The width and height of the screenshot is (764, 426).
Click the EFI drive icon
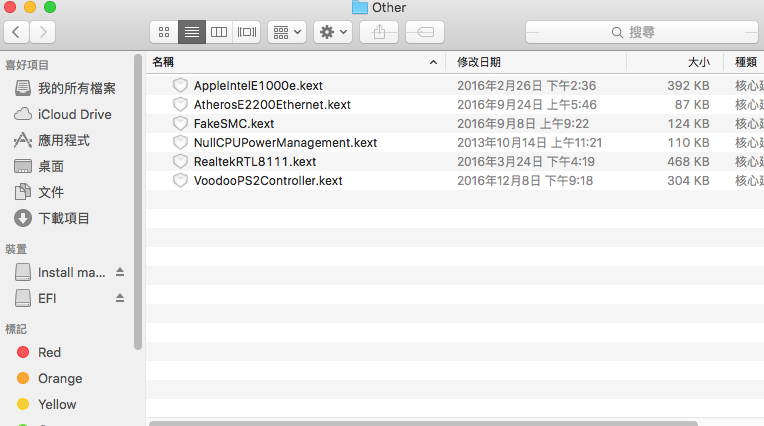tap(23, 298)
